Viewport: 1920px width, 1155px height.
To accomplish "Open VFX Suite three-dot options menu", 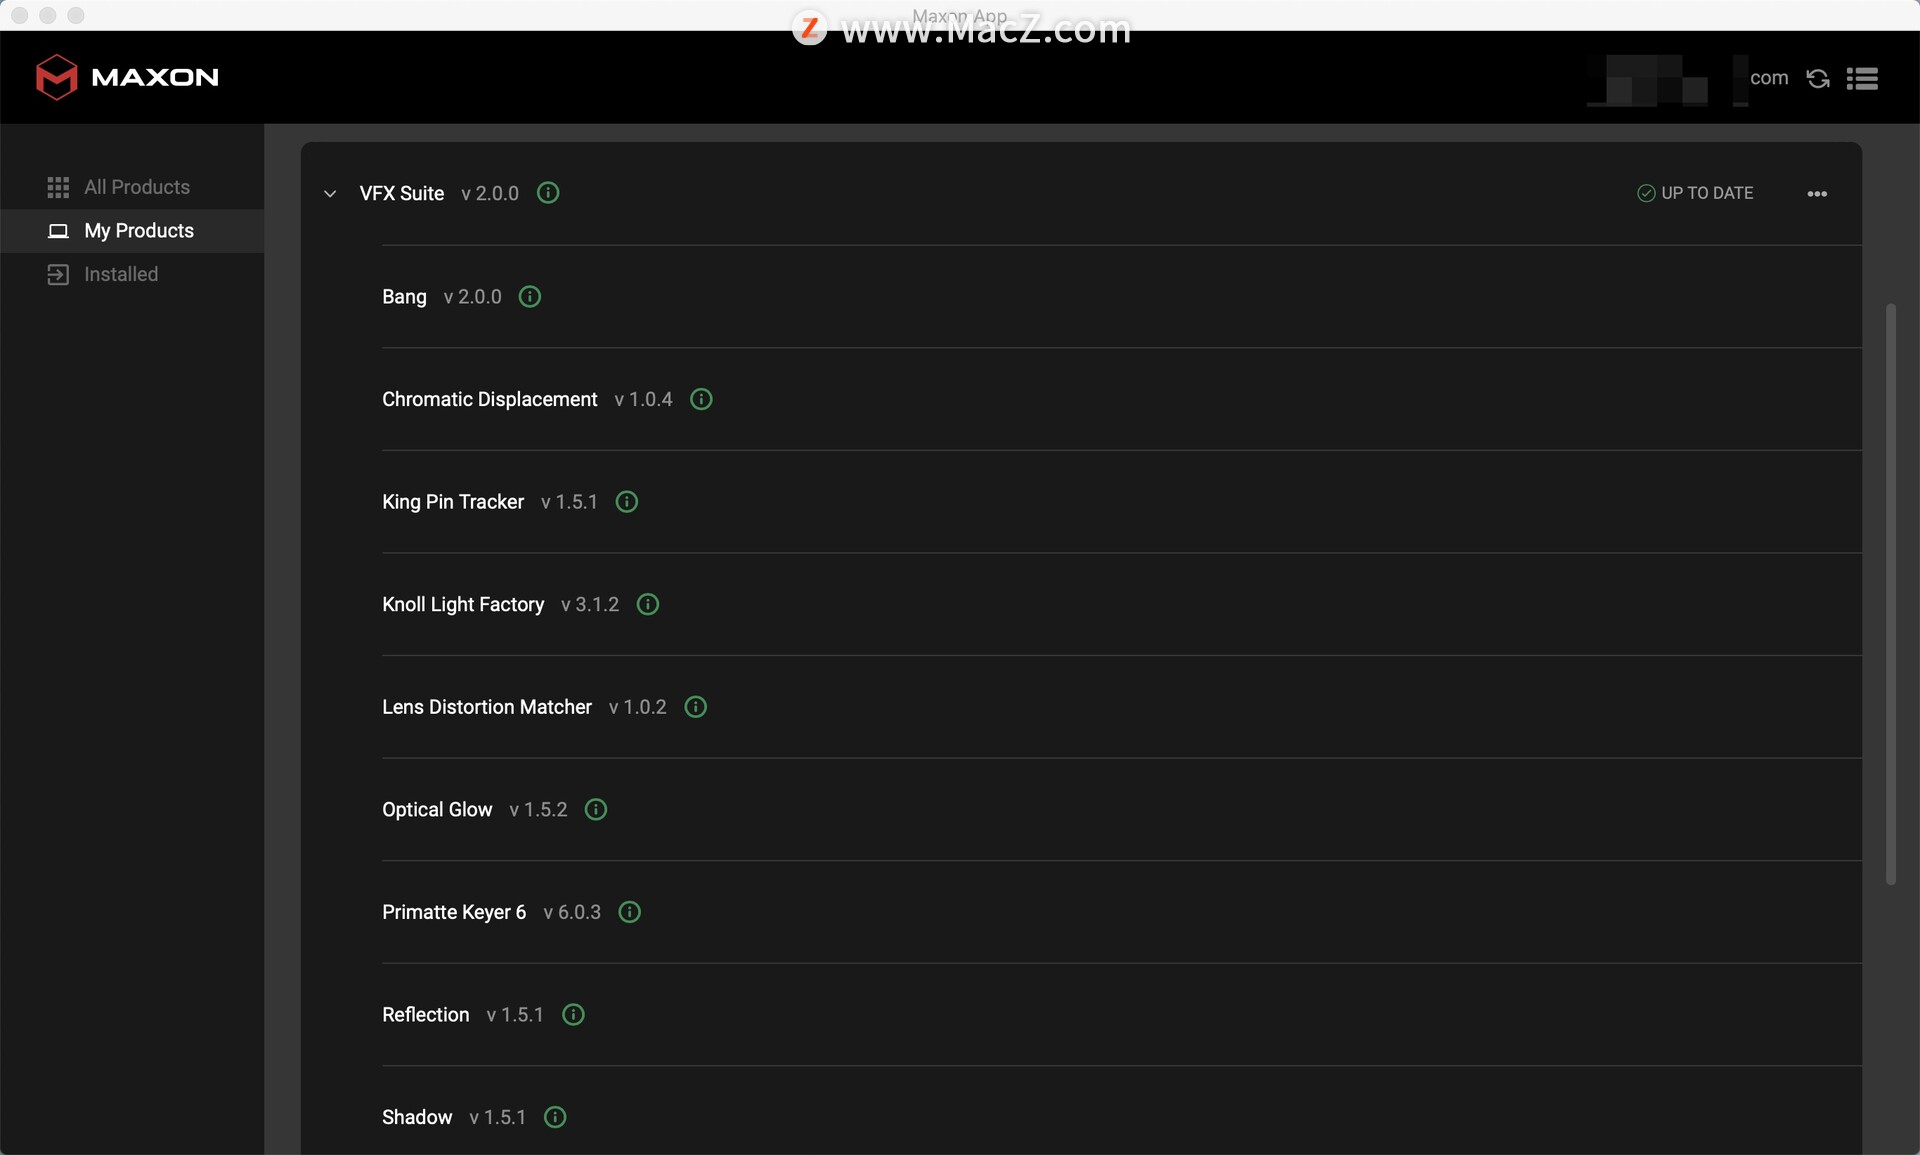I will tap(1817, 194).
